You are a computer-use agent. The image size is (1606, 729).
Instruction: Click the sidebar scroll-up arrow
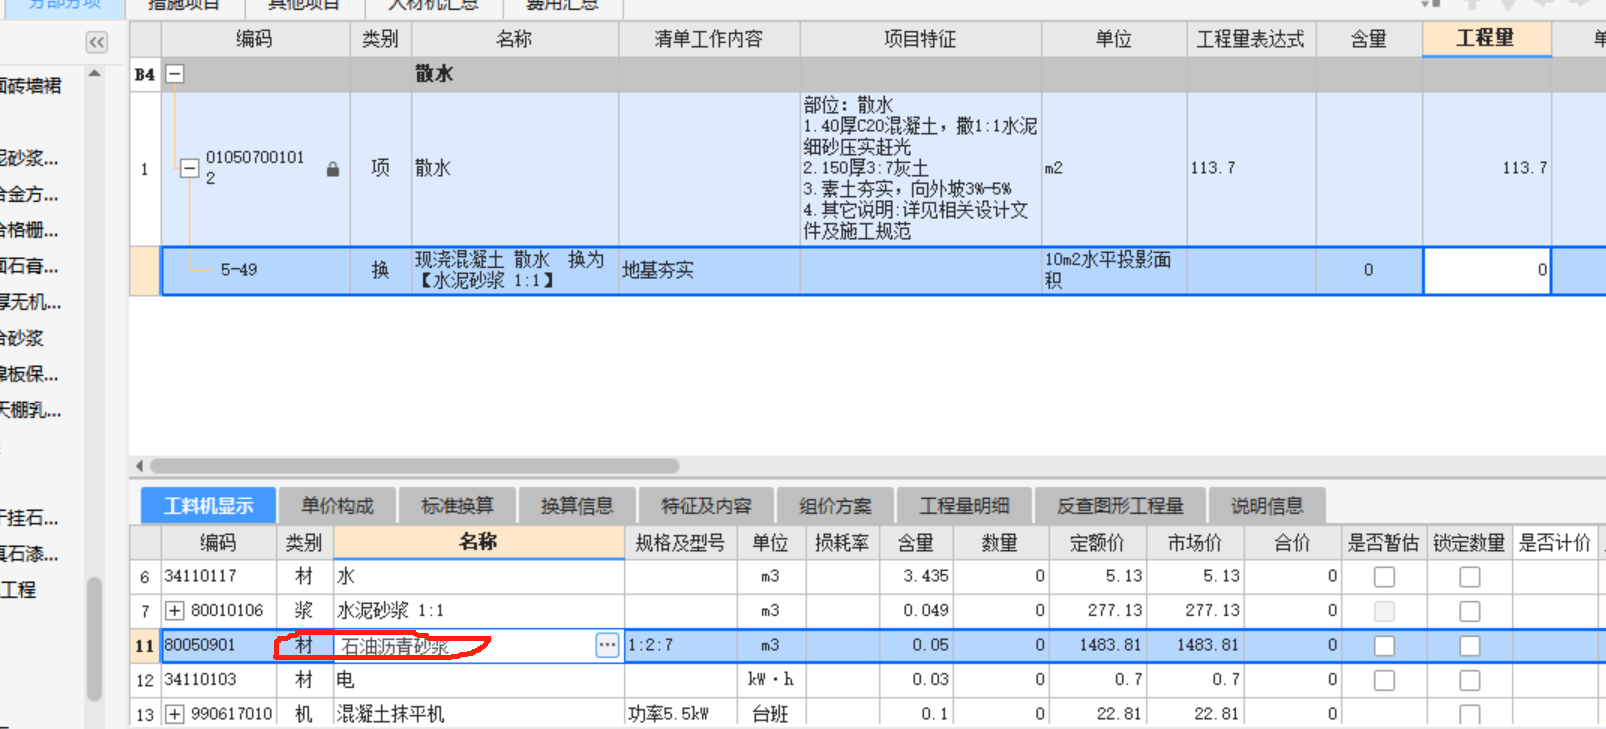(x=94, y=73)
